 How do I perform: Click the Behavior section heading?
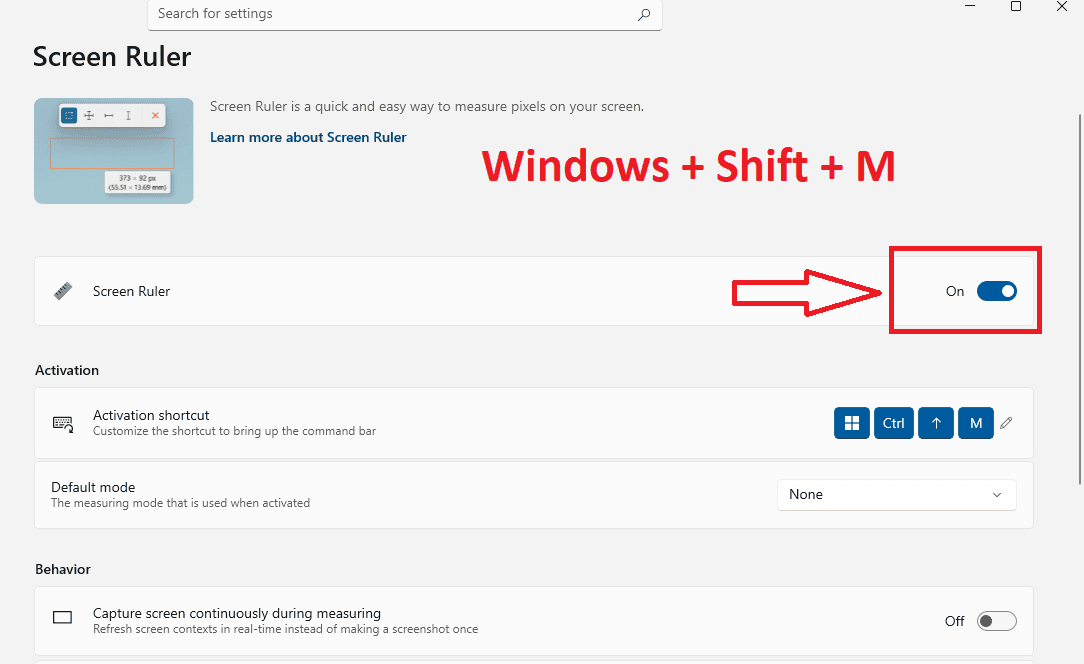pyautogui.click(x=63, y=569)
